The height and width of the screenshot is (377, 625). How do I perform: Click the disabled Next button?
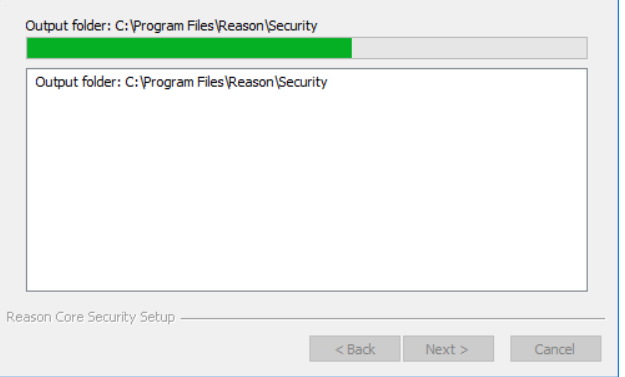pyautogui.click(x=448, y=349)
